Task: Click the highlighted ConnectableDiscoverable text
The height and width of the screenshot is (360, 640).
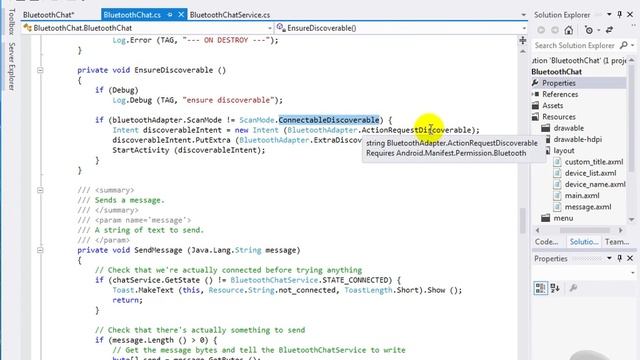Action: tap(329, 120)
